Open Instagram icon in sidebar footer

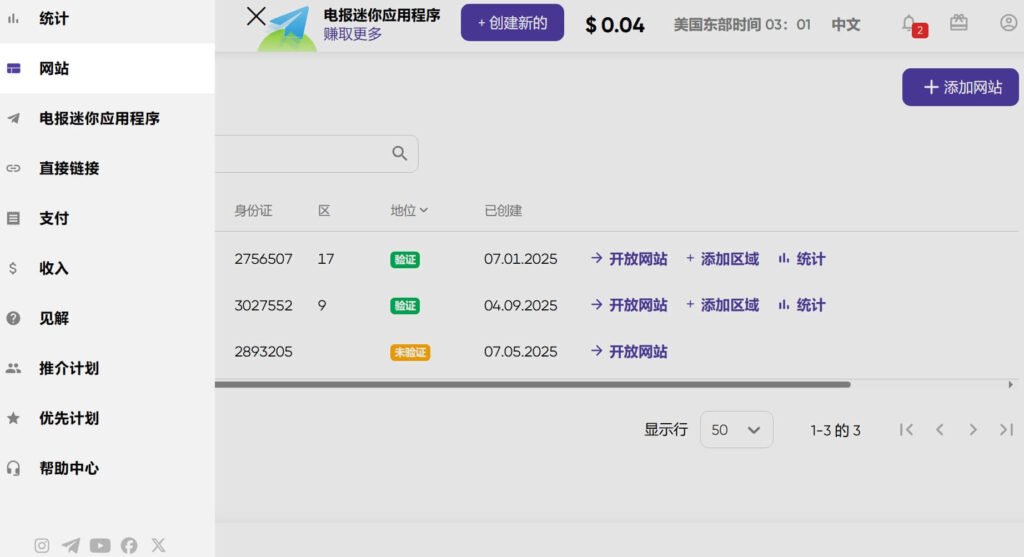point(42,545)
